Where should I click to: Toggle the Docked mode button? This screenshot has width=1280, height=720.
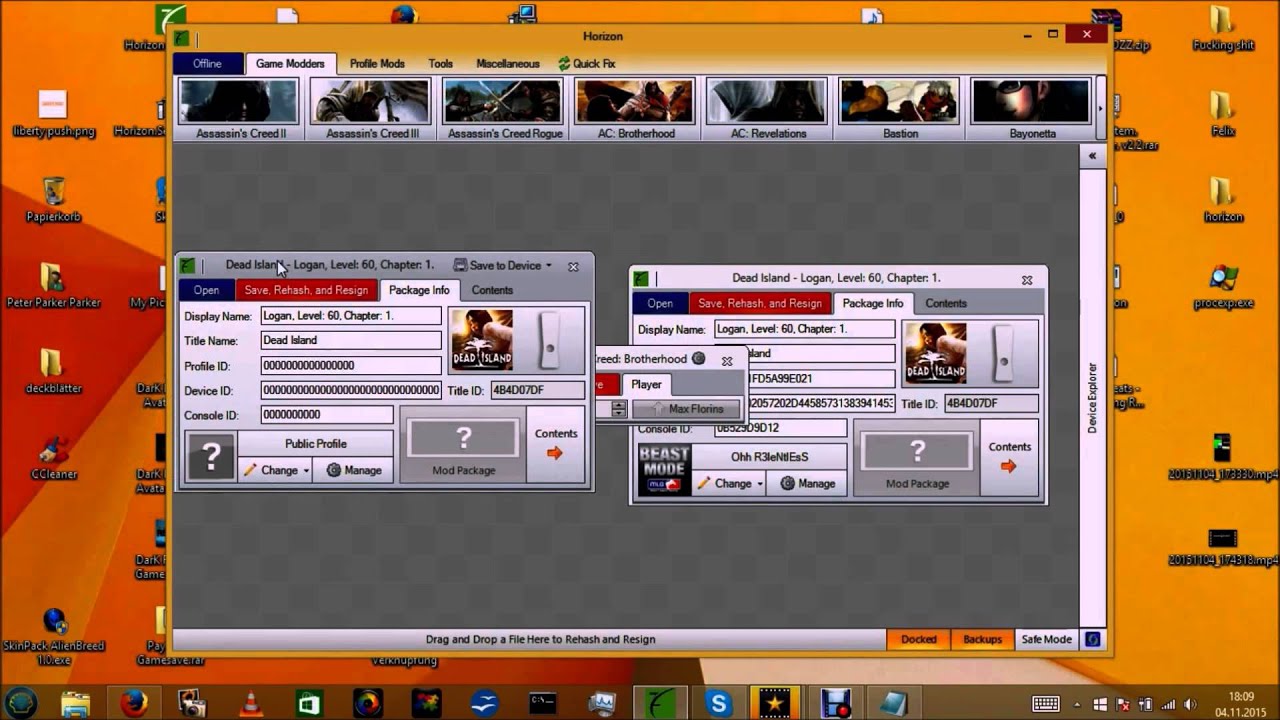[x=919, y=639]
